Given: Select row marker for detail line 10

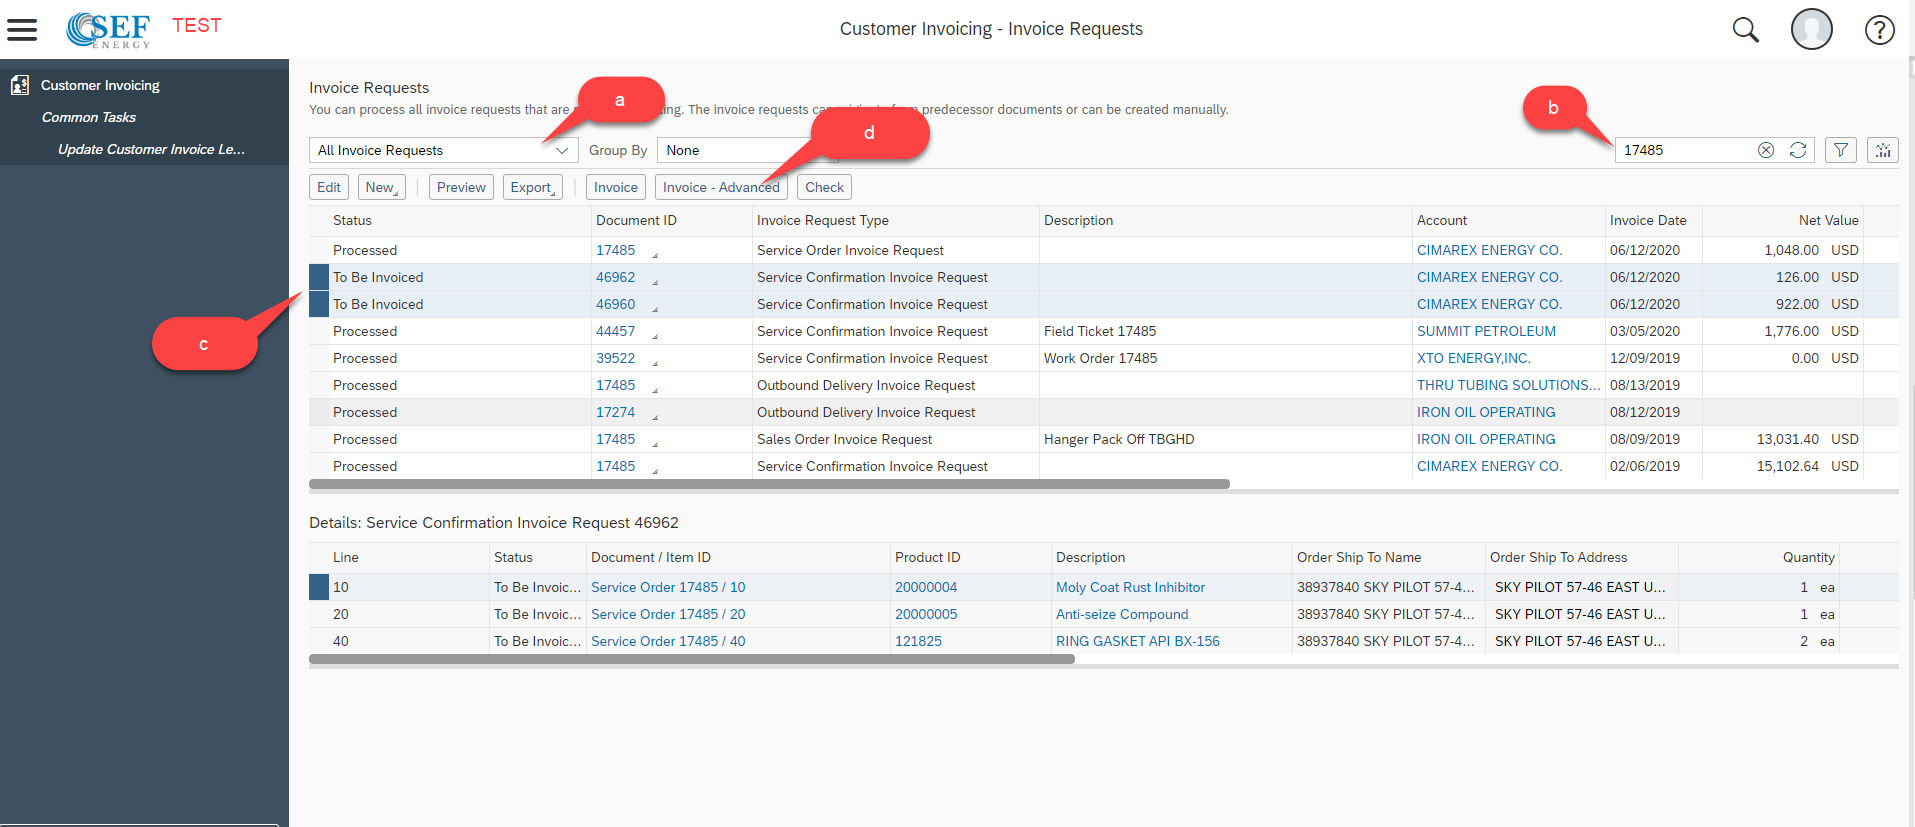Looking at the screenshot, I should pyautogui.click(x=319, y=587).
